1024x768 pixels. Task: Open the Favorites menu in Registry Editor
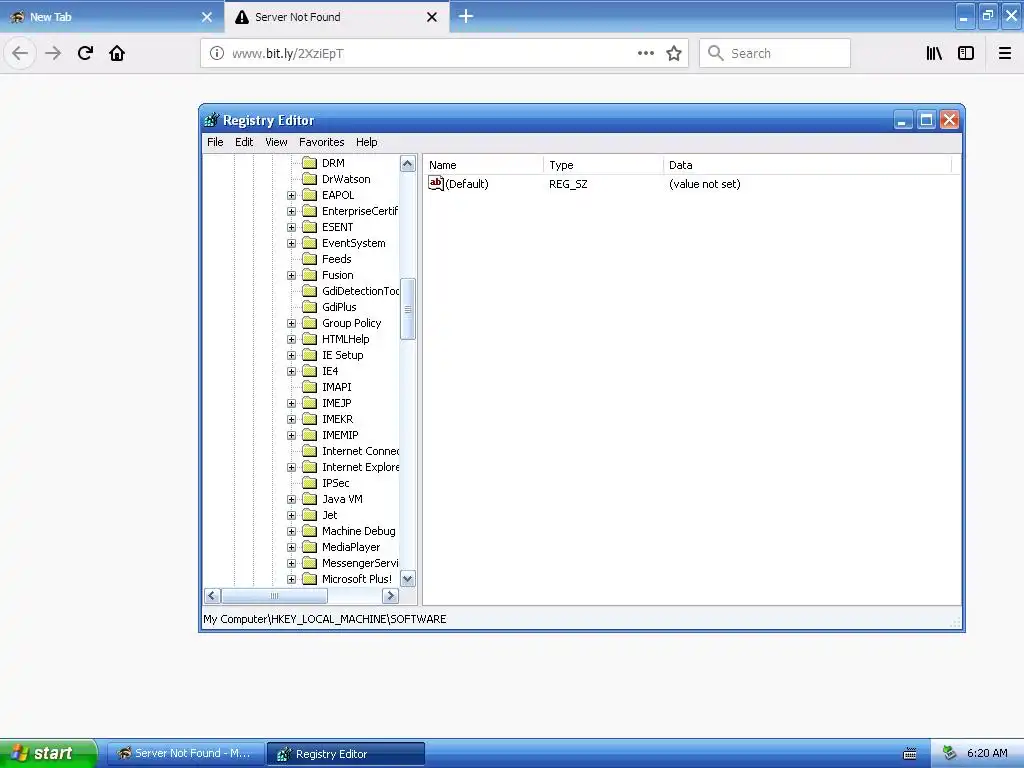(x=321, y=142)
